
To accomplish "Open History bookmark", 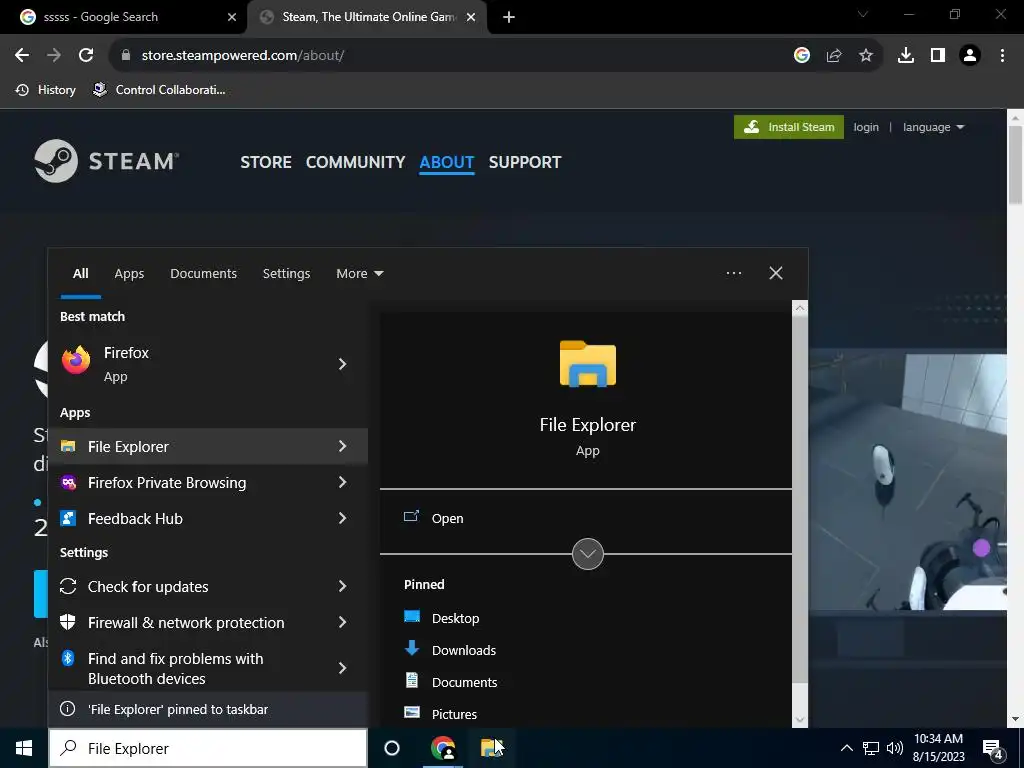I will (45, 90).
